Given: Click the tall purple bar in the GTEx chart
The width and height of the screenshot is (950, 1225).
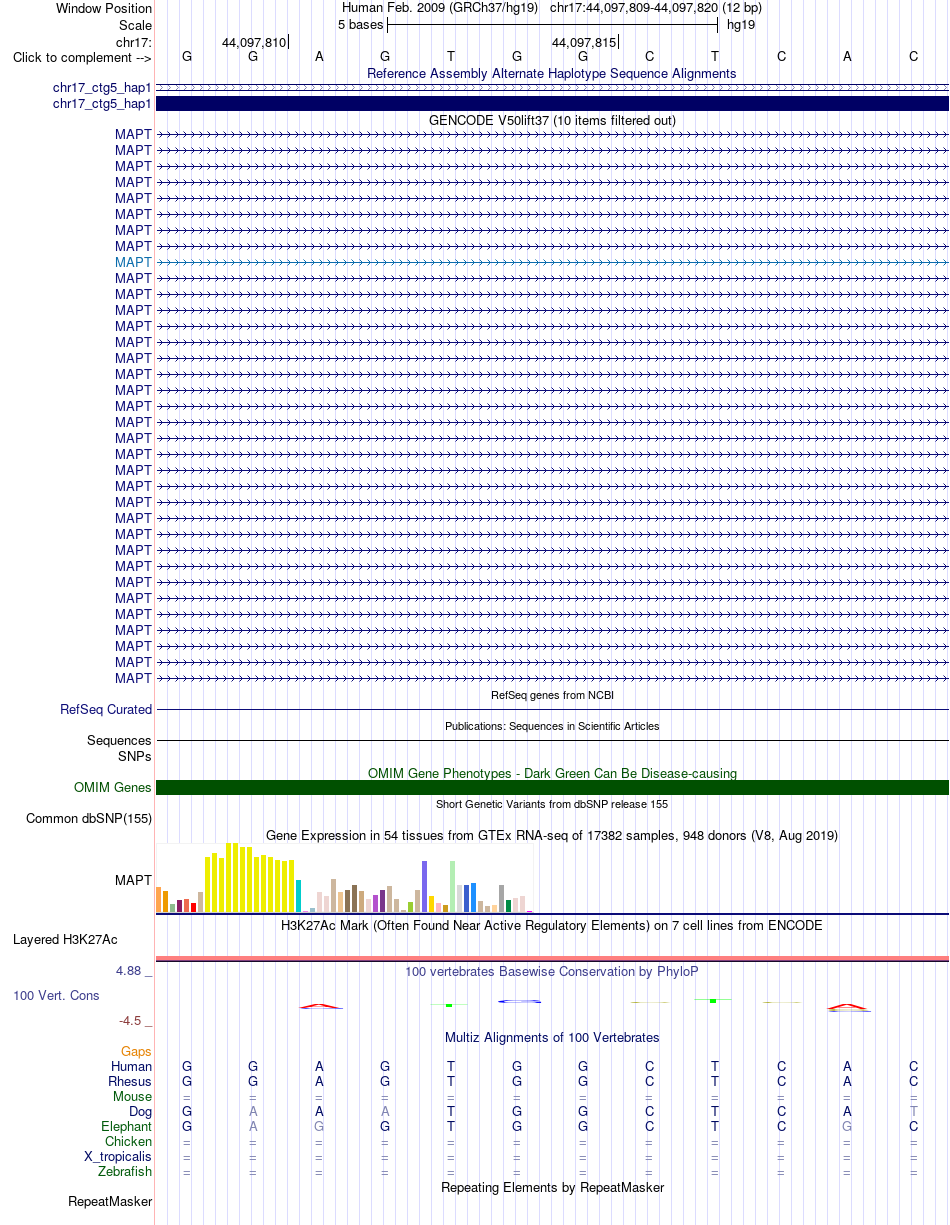Looking at the screenshot, I should coord(425,886).
